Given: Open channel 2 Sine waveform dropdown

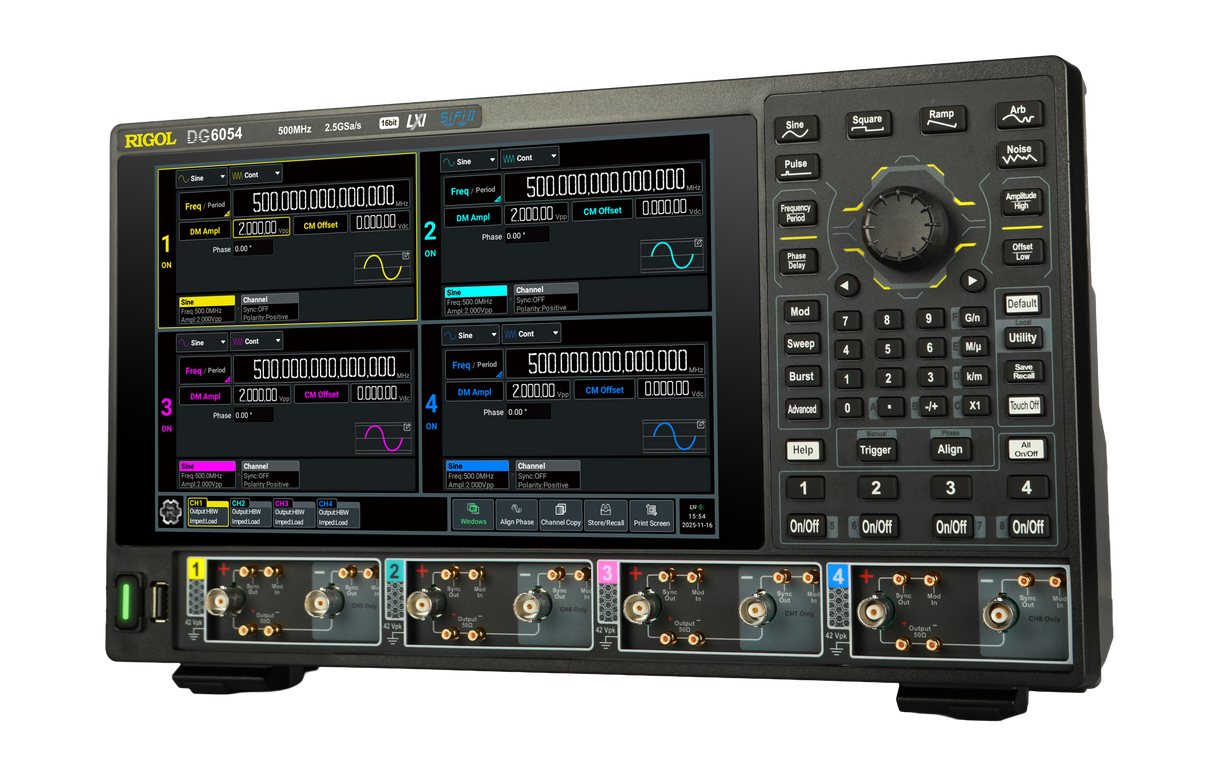Looking at the screenshot, I should (469, 160).
